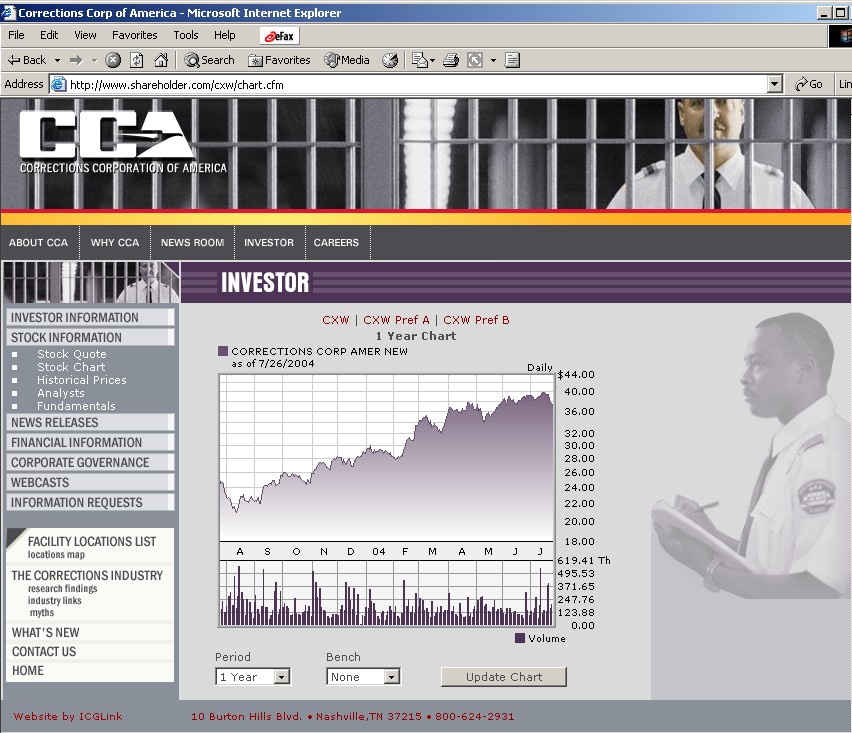Viewport: 852px width, 733px height.
Task: Click the icon right of Print
Action: [475, 60]
